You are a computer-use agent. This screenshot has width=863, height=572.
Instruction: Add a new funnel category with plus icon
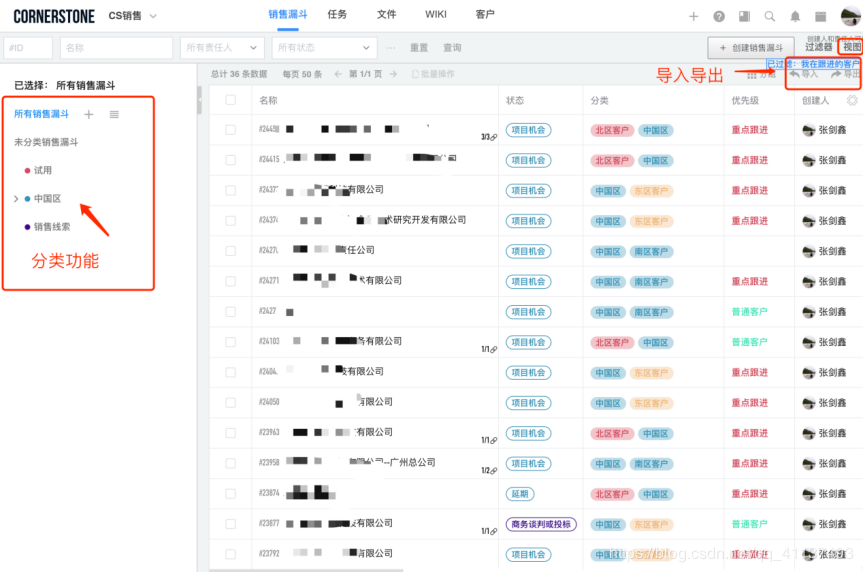pos(89,115)
